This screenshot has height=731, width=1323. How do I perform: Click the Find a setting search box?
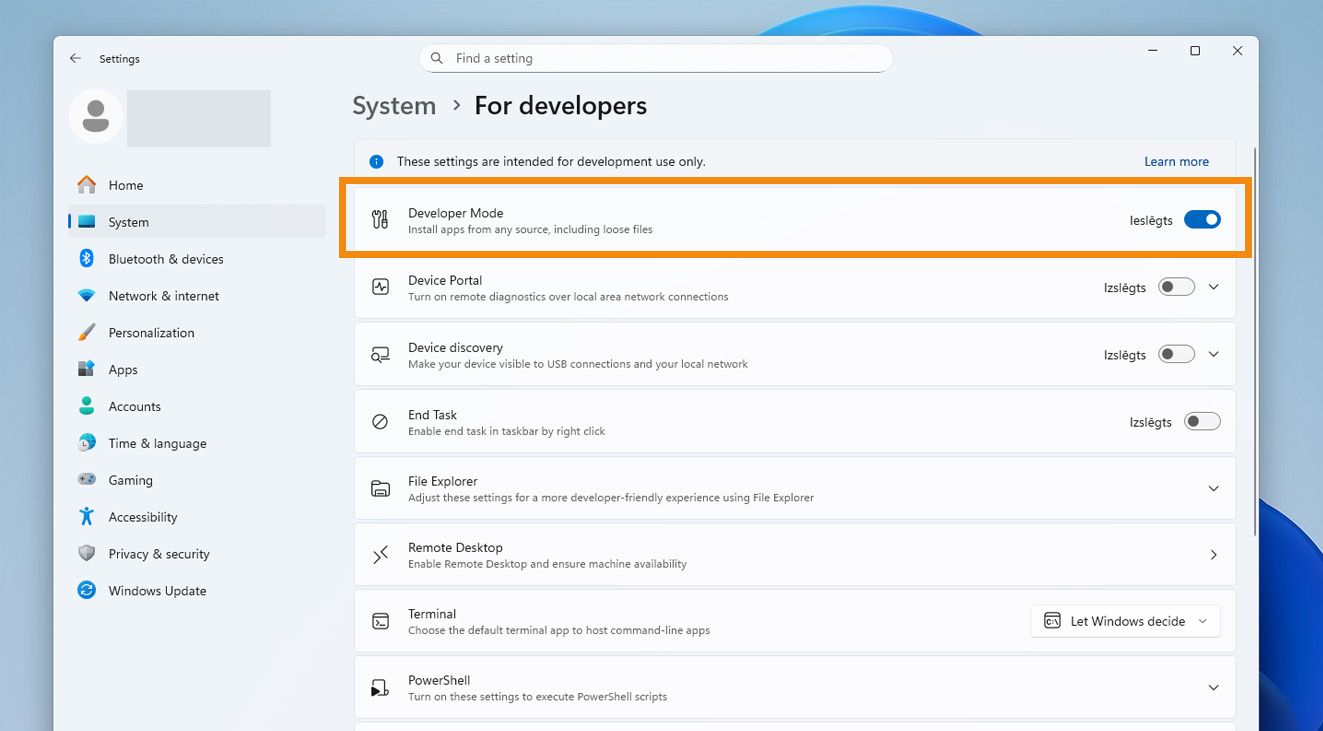[x=660, y=59]
